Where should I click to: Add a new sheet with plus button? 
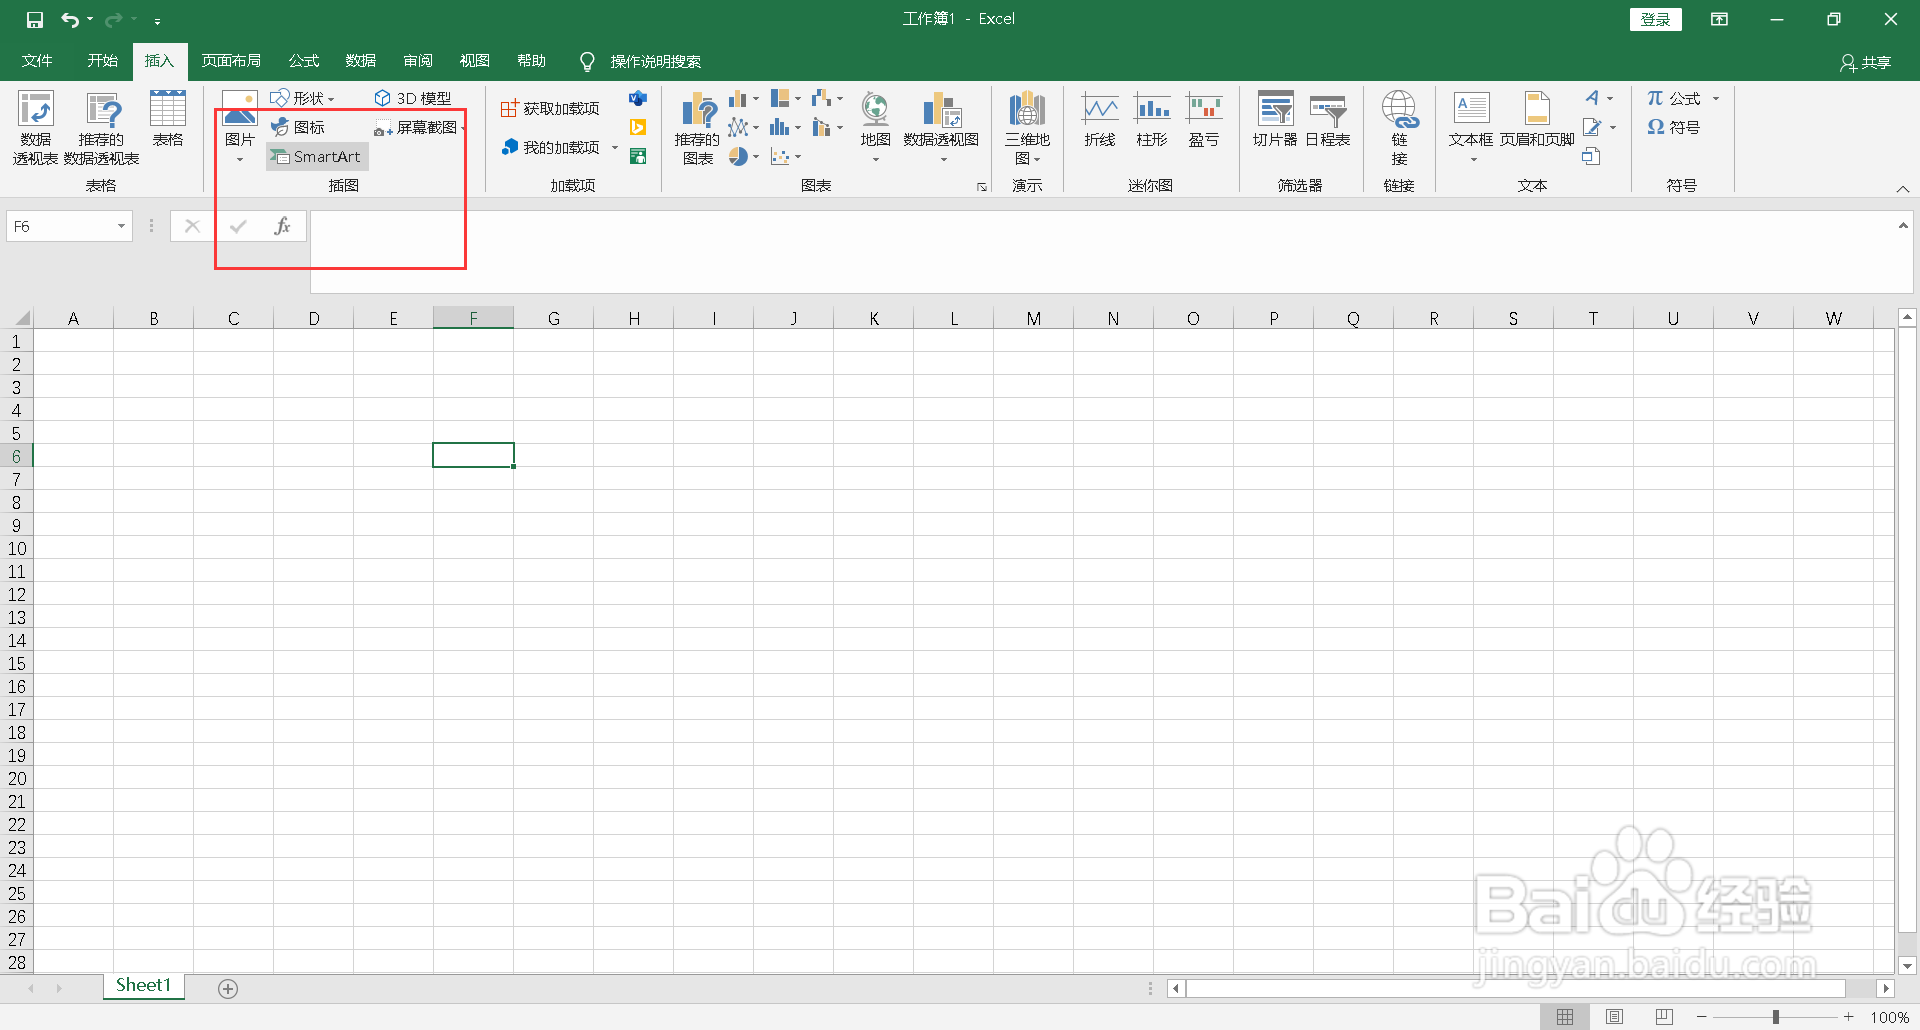[228, 989]
